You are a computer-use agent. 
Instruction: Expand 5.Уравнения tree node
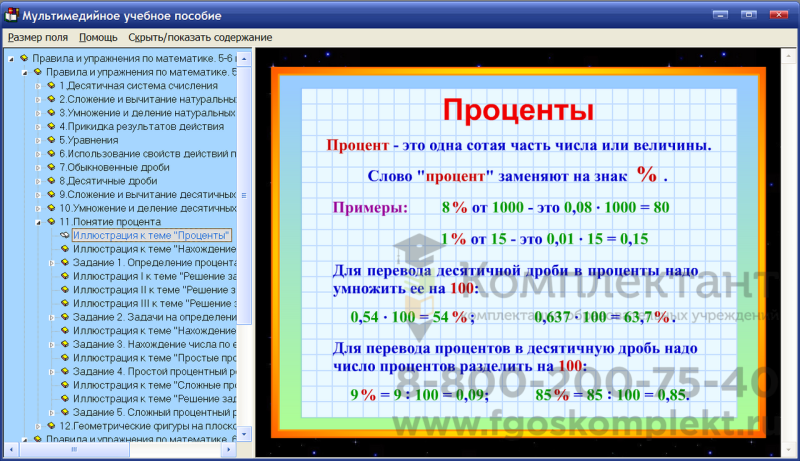38,140
